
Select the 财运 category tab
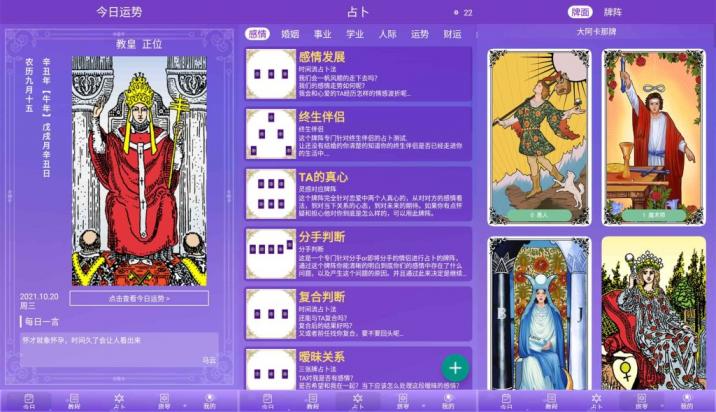pos(452,34)
